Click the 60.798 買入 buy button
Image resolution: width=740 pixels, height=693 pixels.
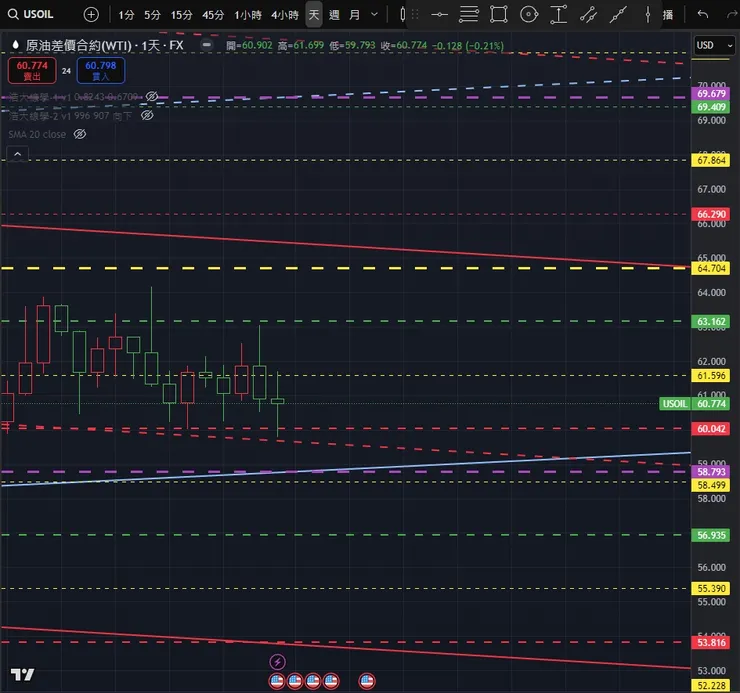point(101,70)
